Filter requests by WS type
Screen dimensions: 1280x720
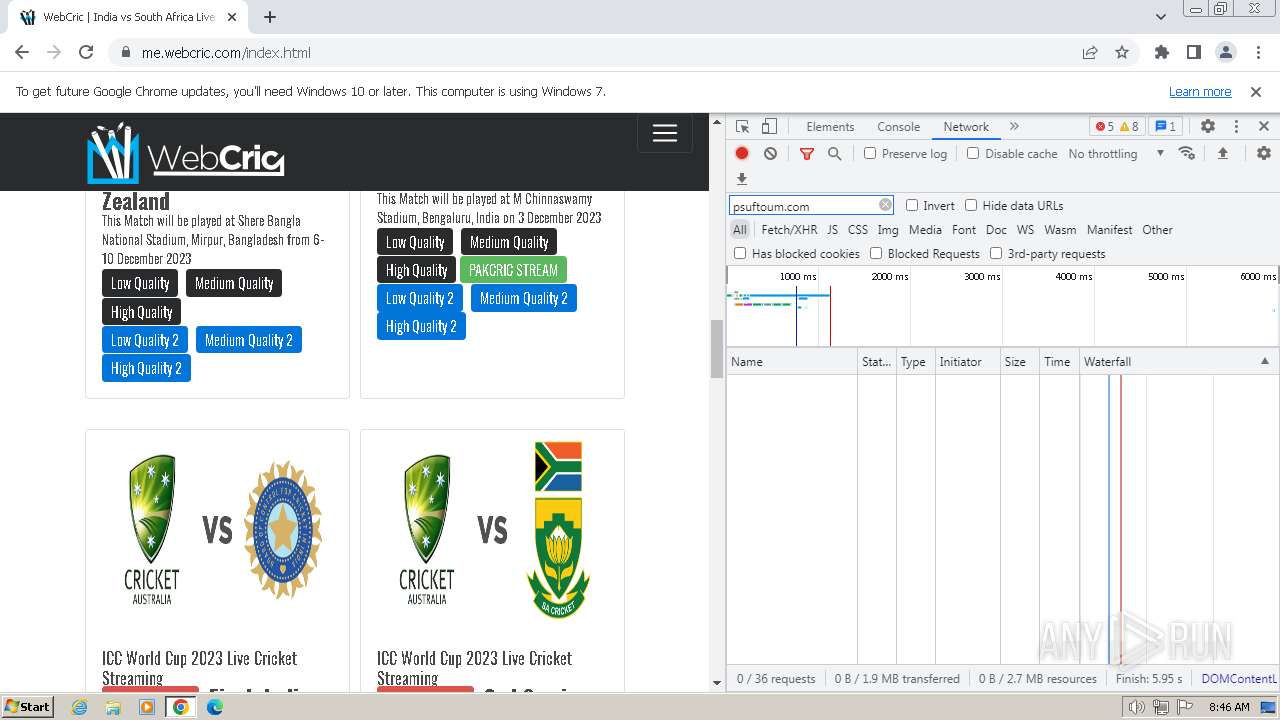tap(1025, 230)
